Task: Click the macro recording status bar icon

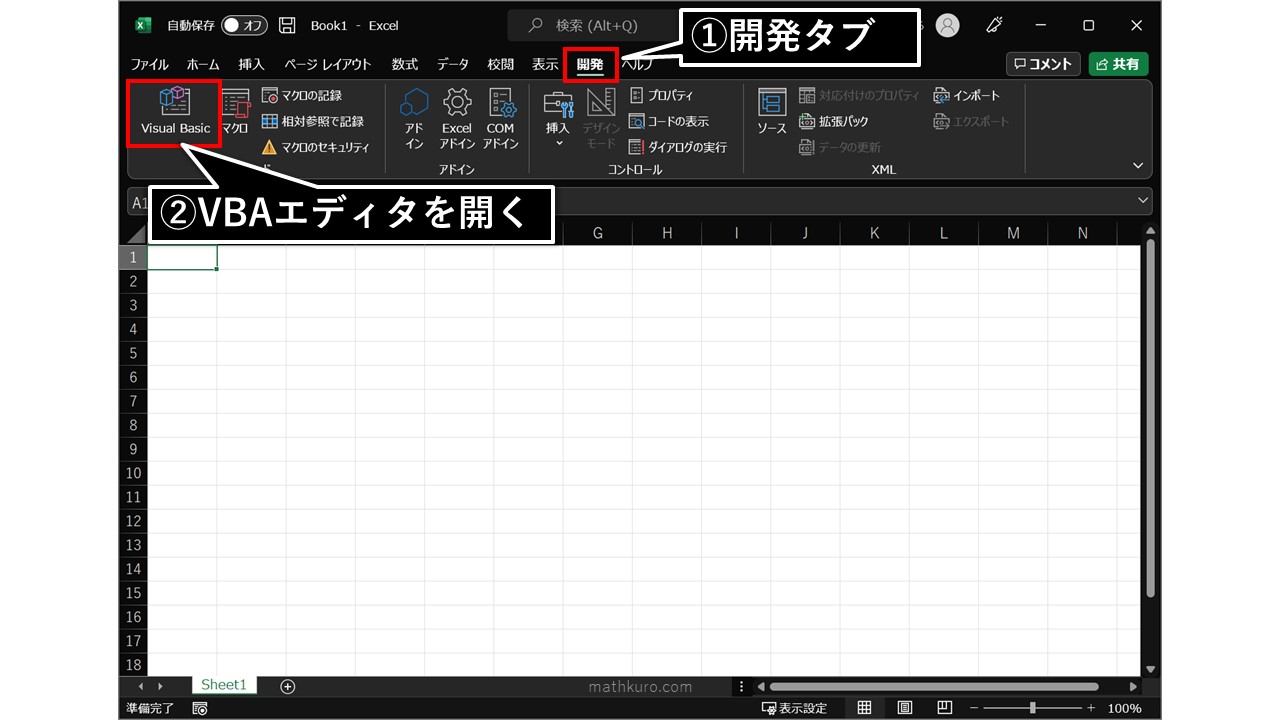Action: (x=200, y=708)
